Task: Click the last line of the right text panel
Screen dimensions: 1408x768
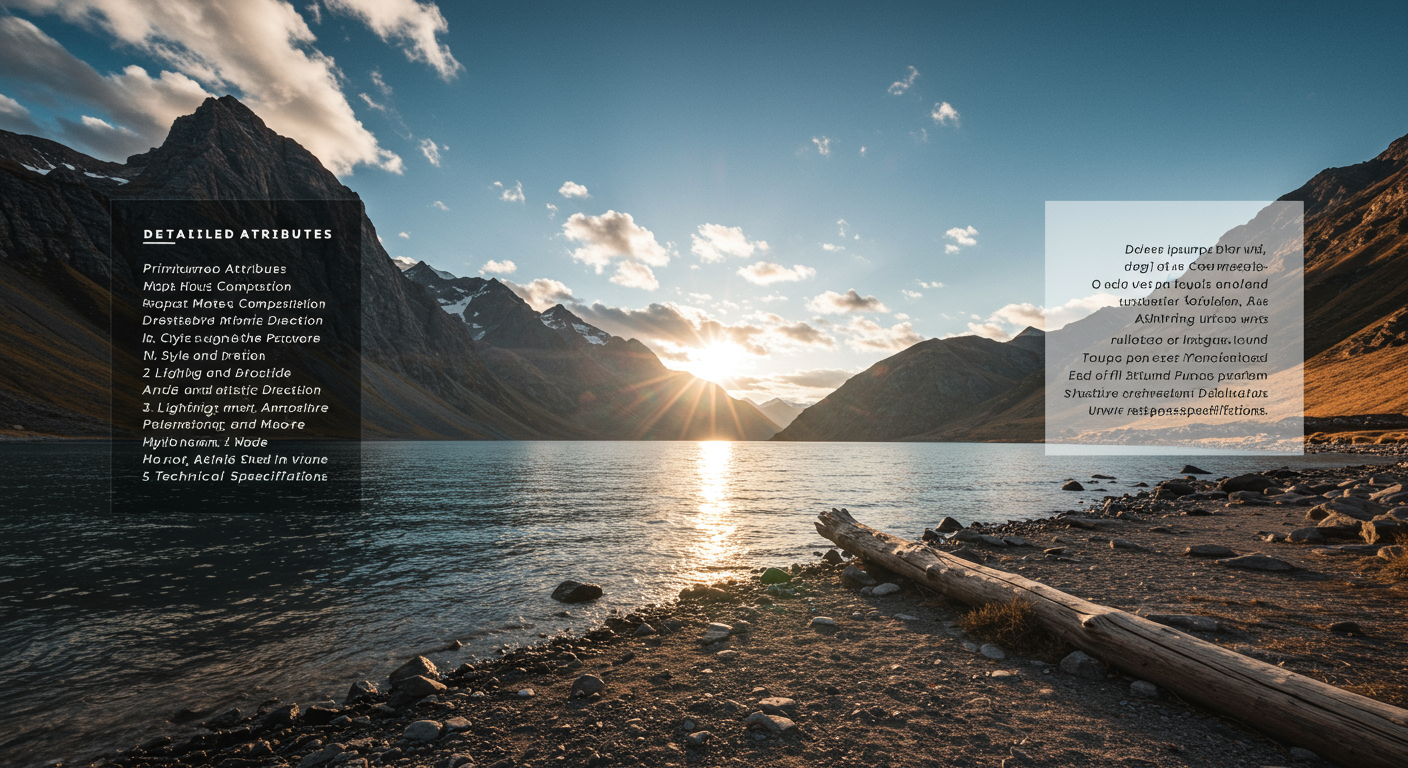Action: (x=1178, y=411)
